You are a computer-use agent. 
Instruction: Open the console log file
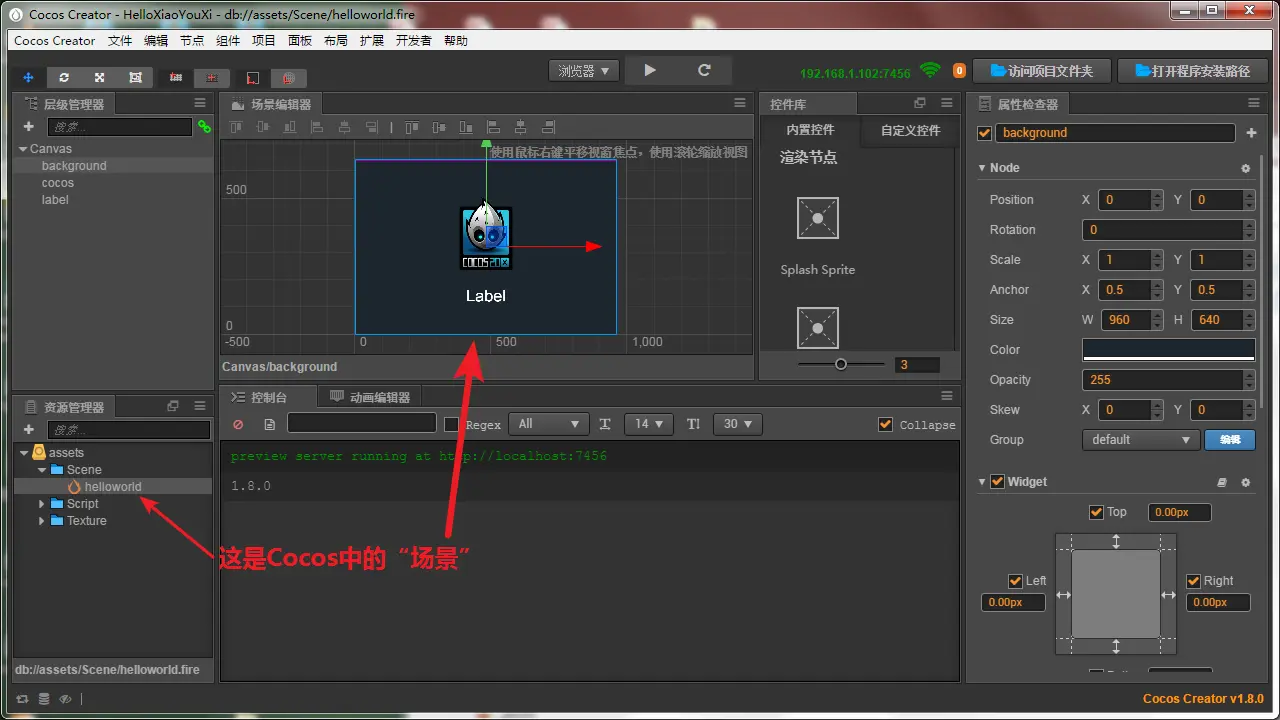point(269,424)
